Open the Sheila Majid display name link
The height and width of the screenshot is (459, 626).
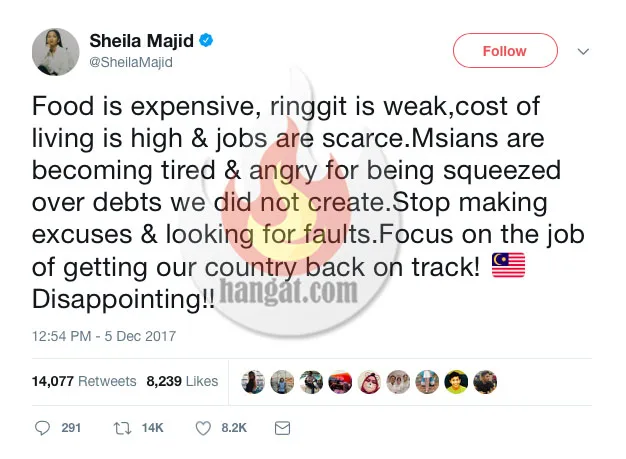click(x=143, y=41)
